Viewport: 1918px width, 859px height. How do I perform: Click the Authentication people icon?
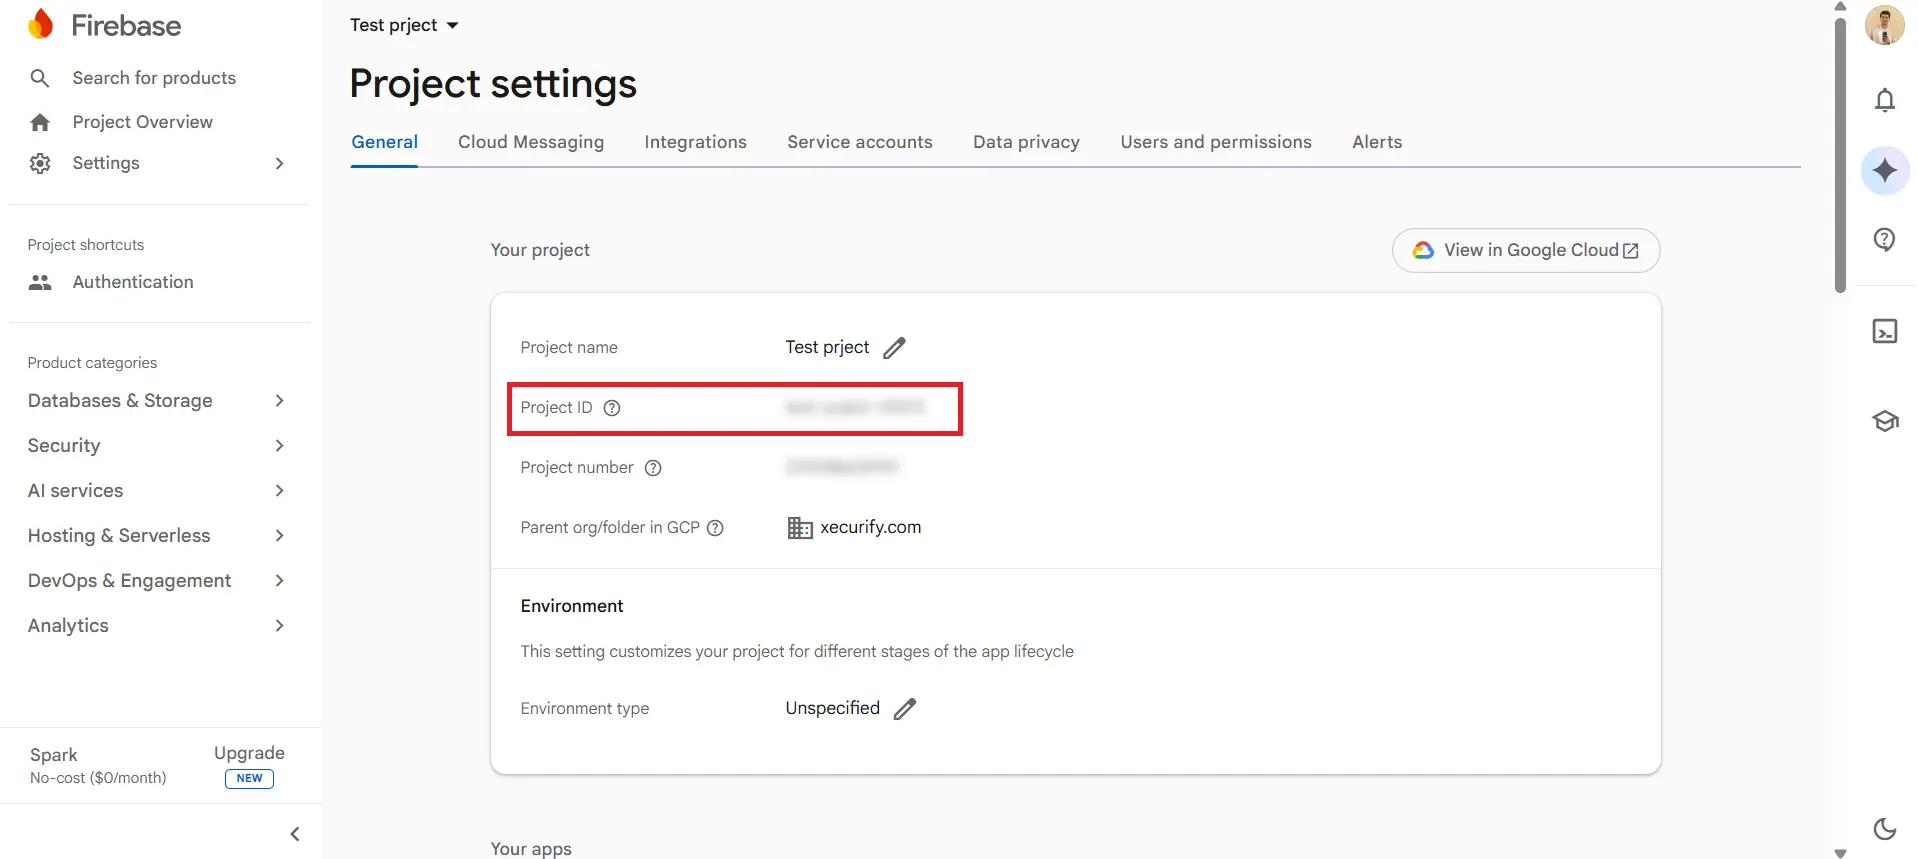pos(40,282)
